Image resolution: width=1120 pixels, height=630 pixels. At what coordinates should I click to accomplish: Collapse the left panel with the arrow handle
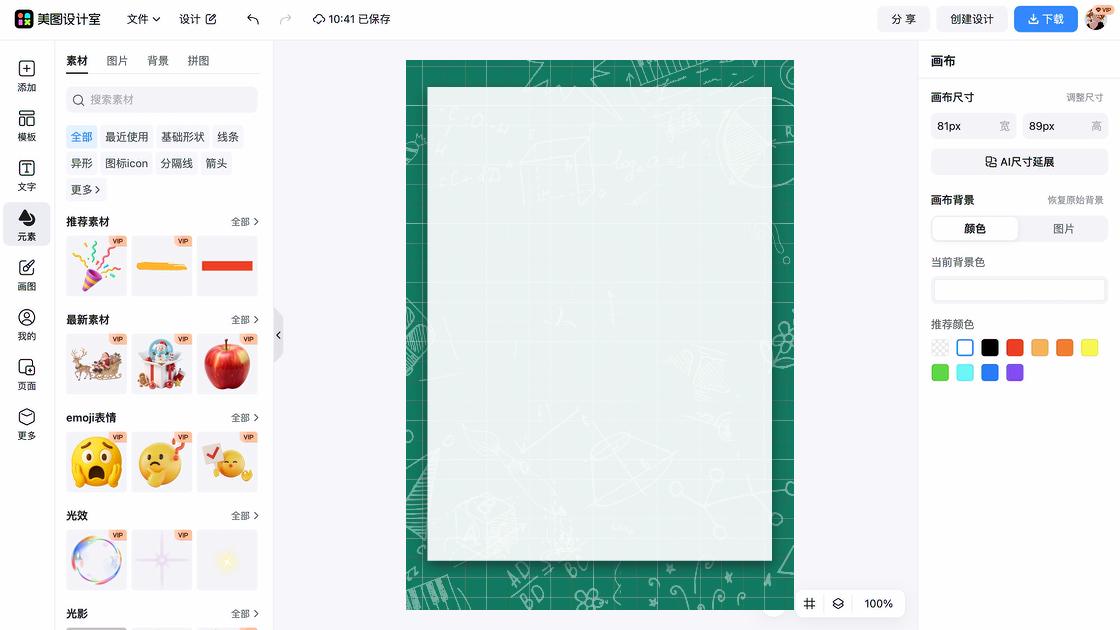[x=279, y=335]
